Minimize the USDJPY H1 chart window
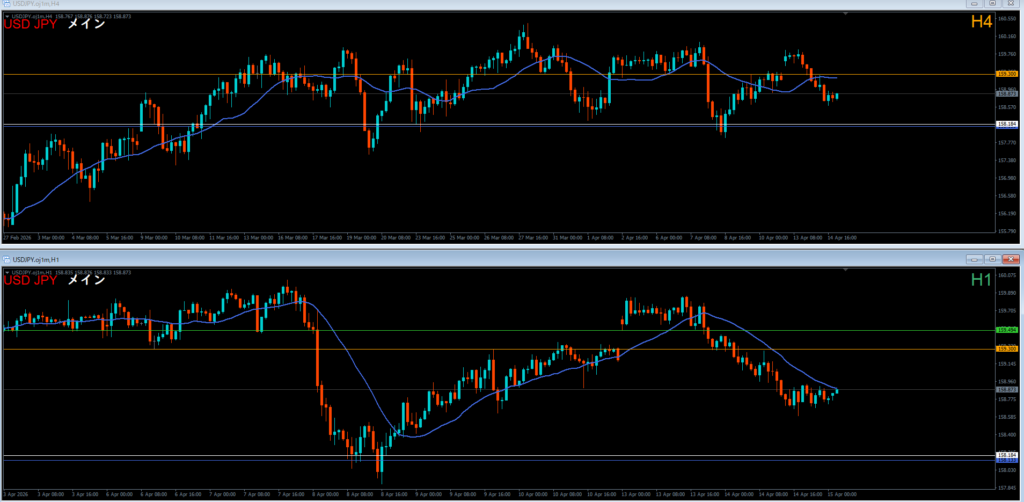The image size is (1024, 502). 974,259
